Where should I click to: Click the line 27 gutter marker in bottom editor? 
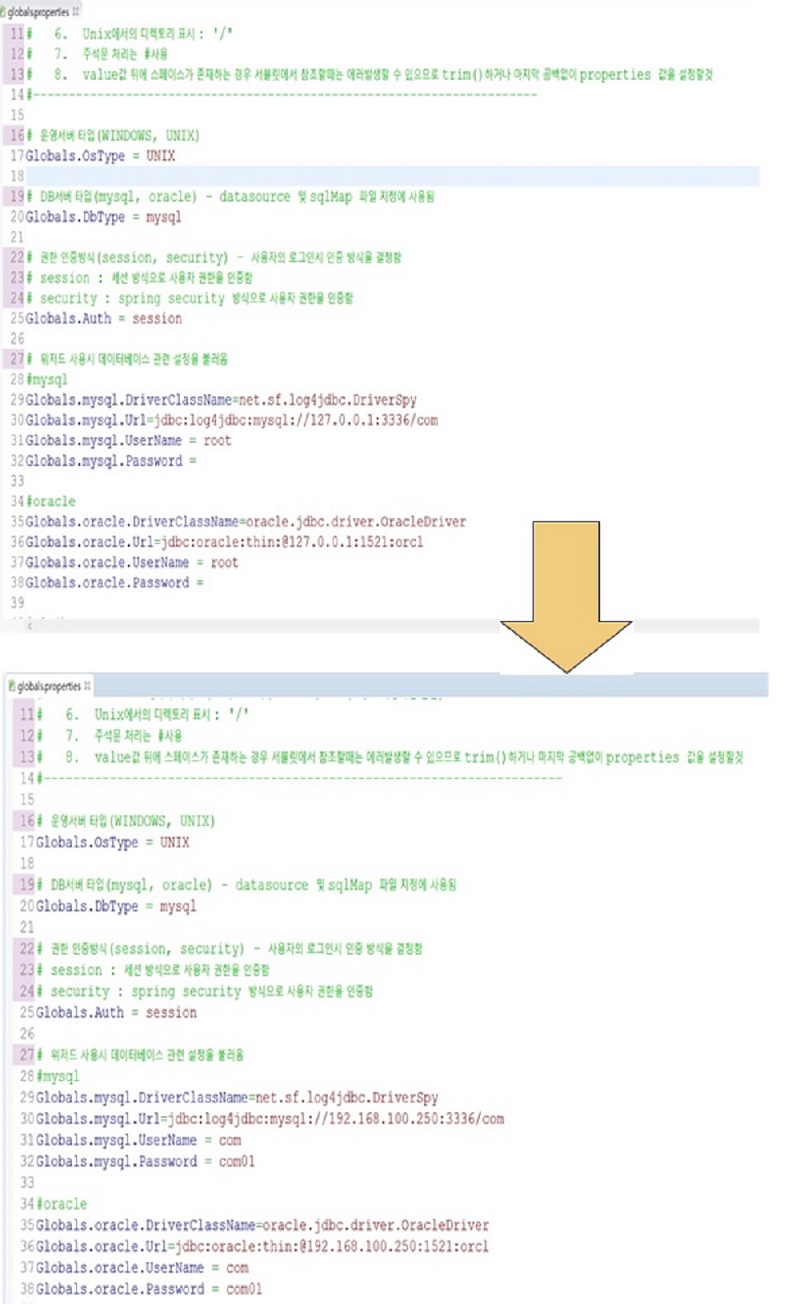click(26, 1054)
